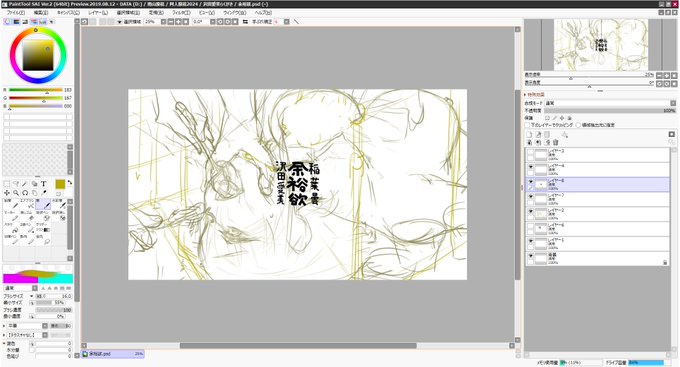Open the Edit menu
This screenshot has width=680, height=367.
[41, 13]
